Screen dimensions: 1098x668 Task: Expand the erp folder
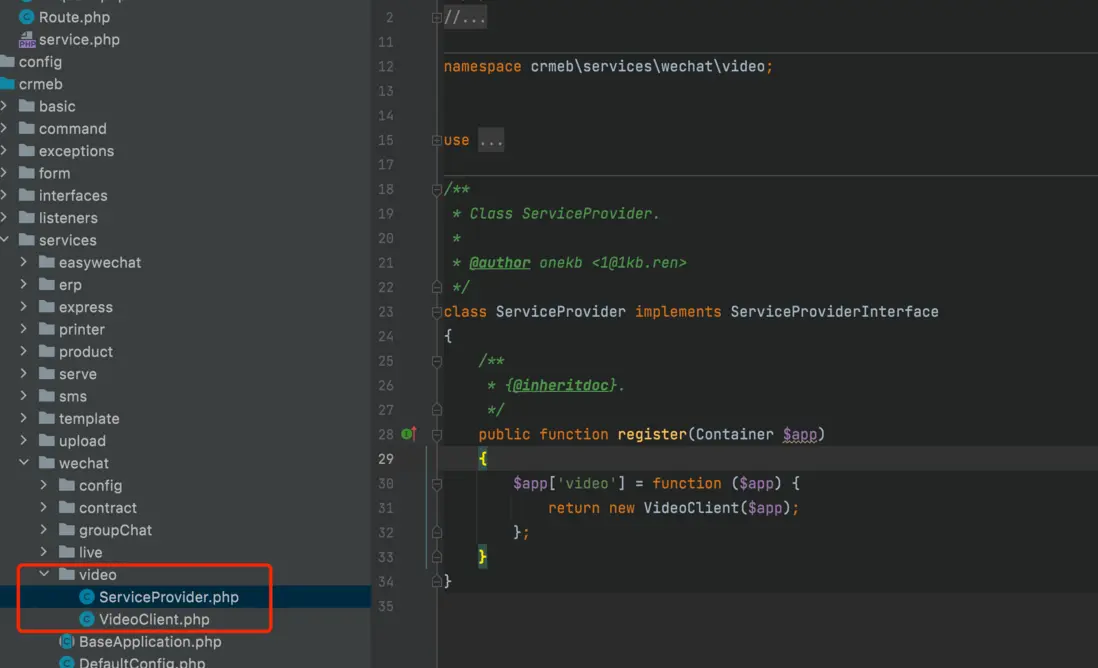tap(24, 284)
